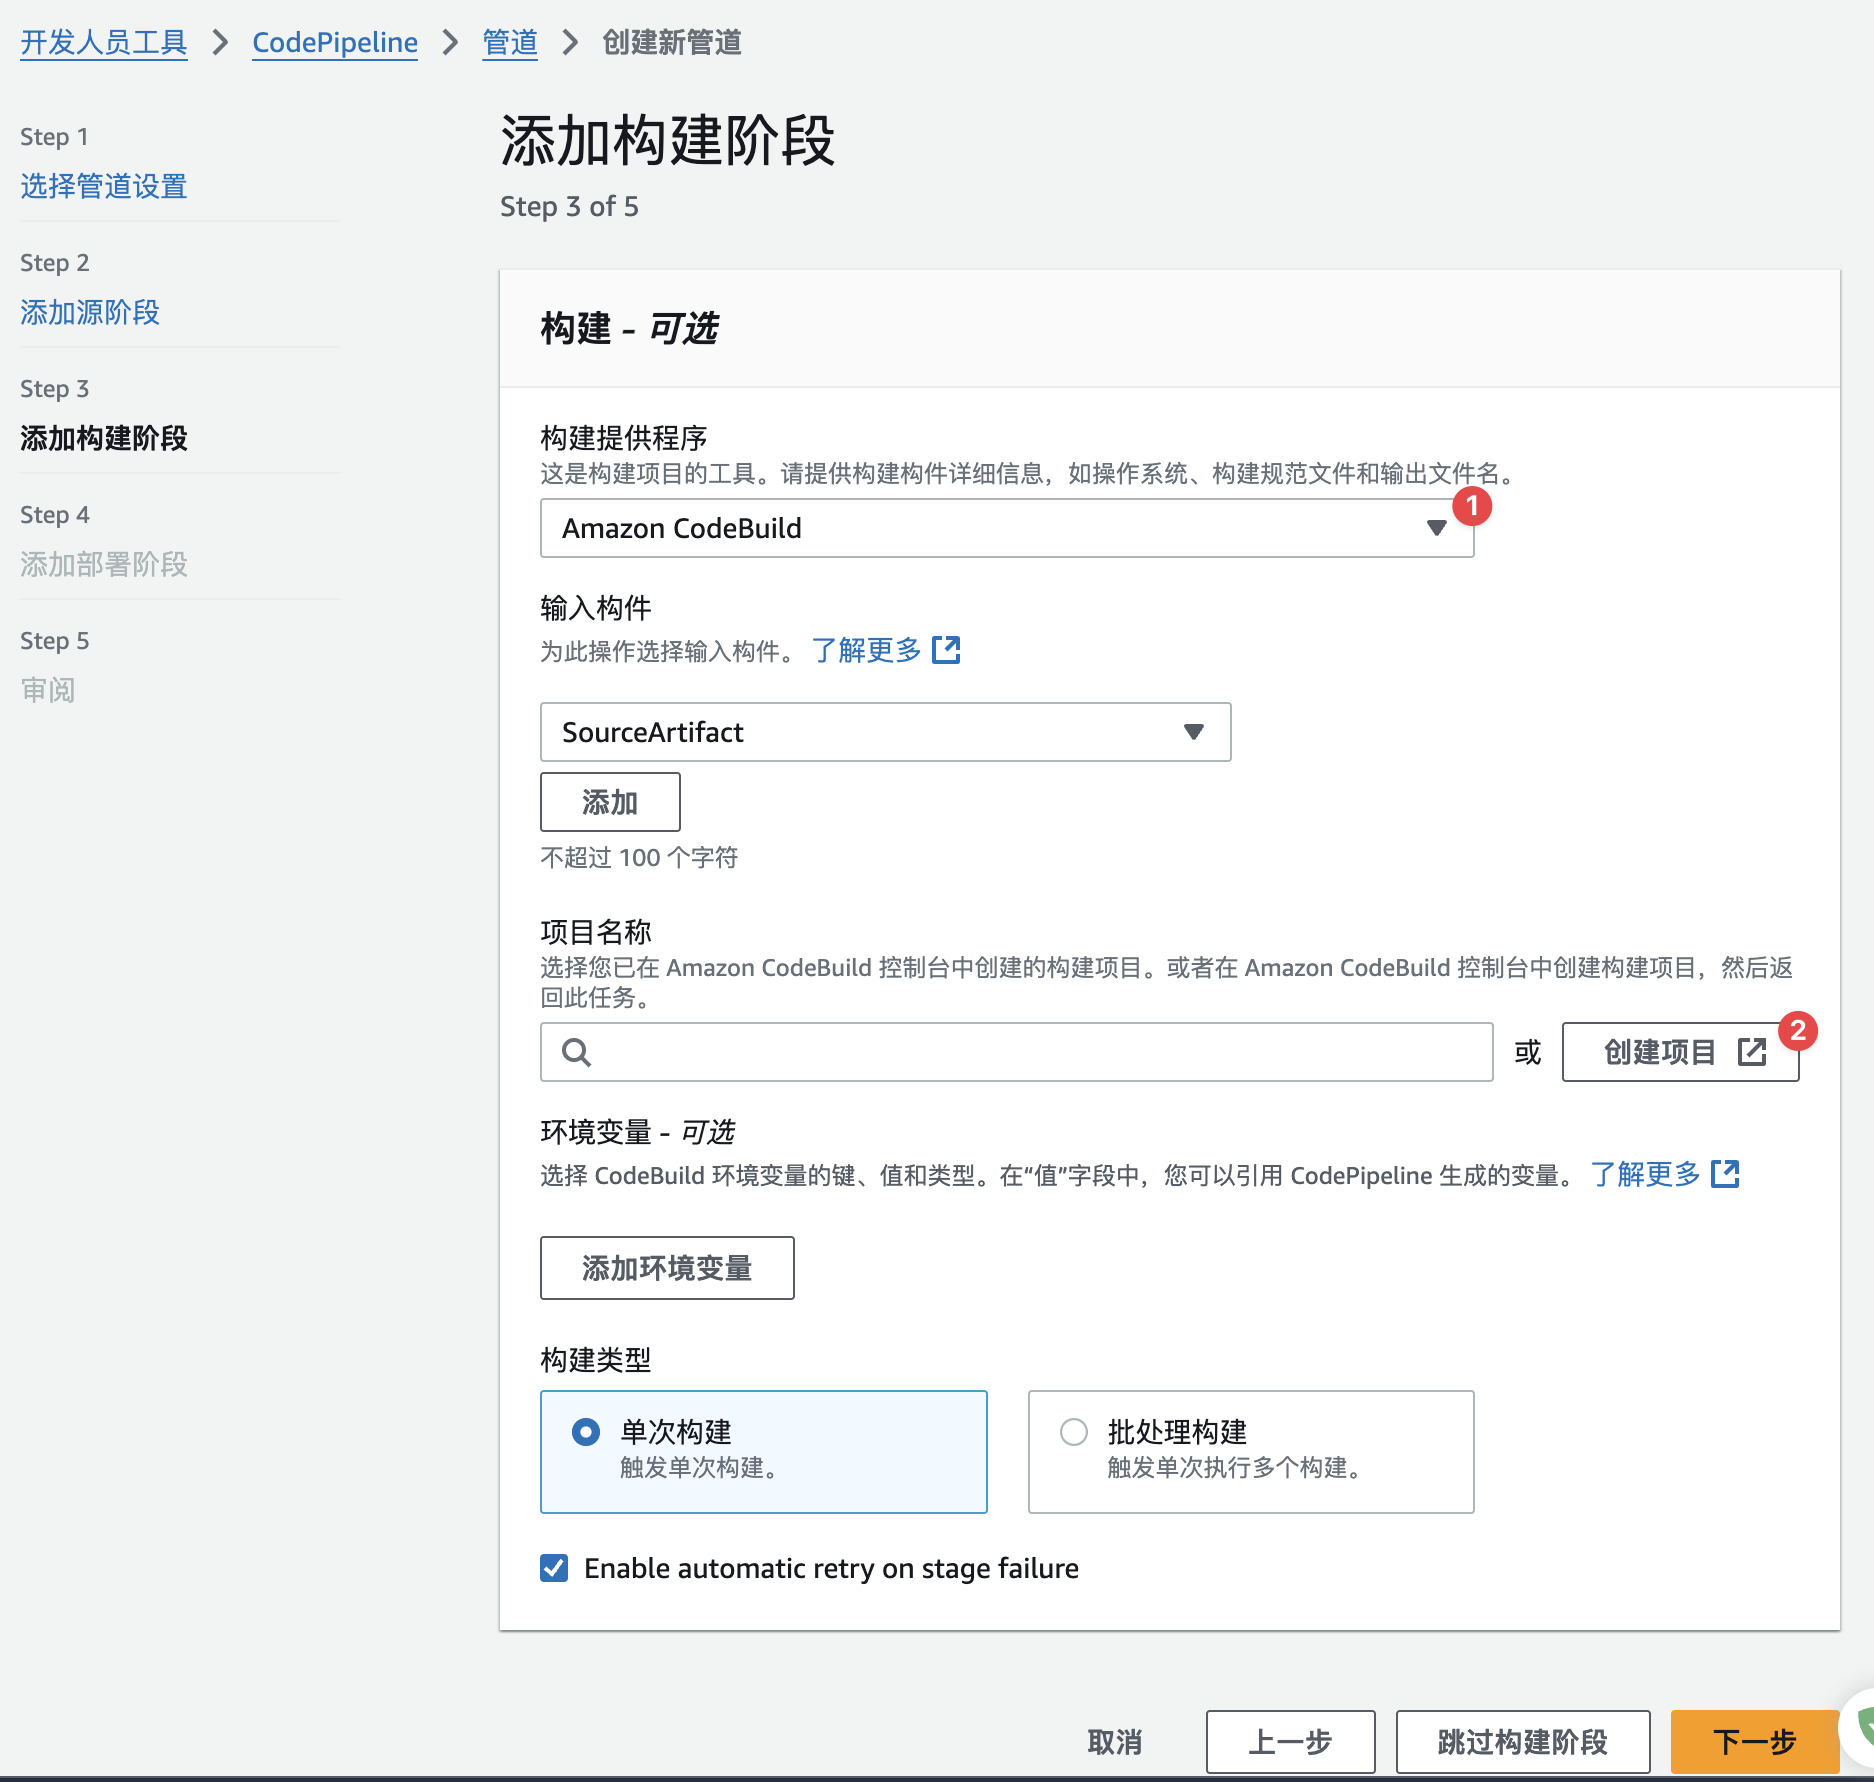This screenshot has width=1874, height=1782.
Task: Go to CodePipeline breadcrumb link
Action: click(335, 42)
